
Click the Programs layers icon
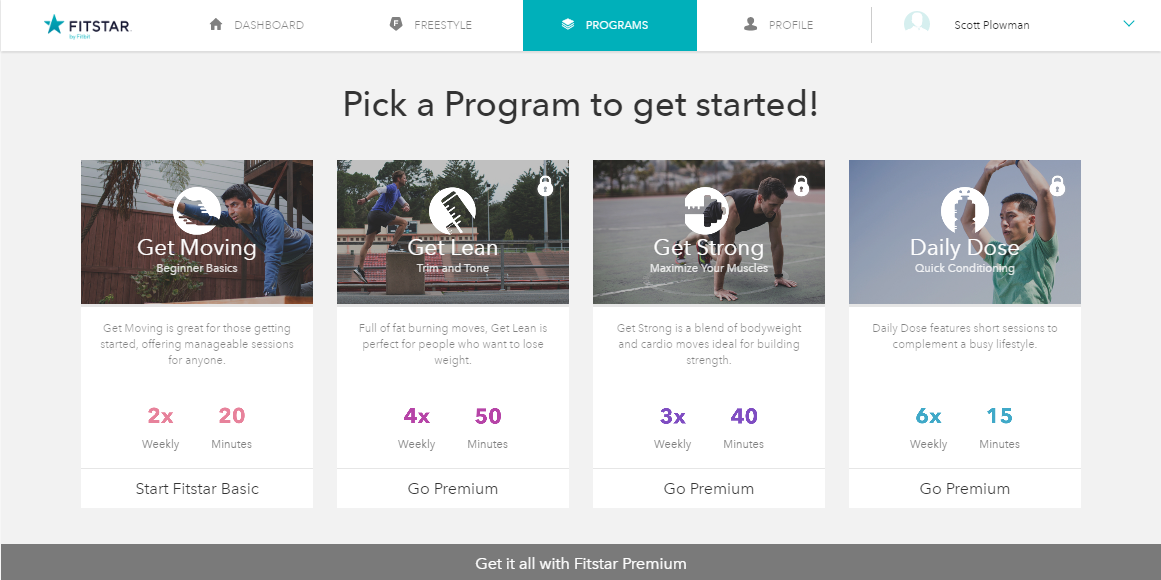[568, 24]
